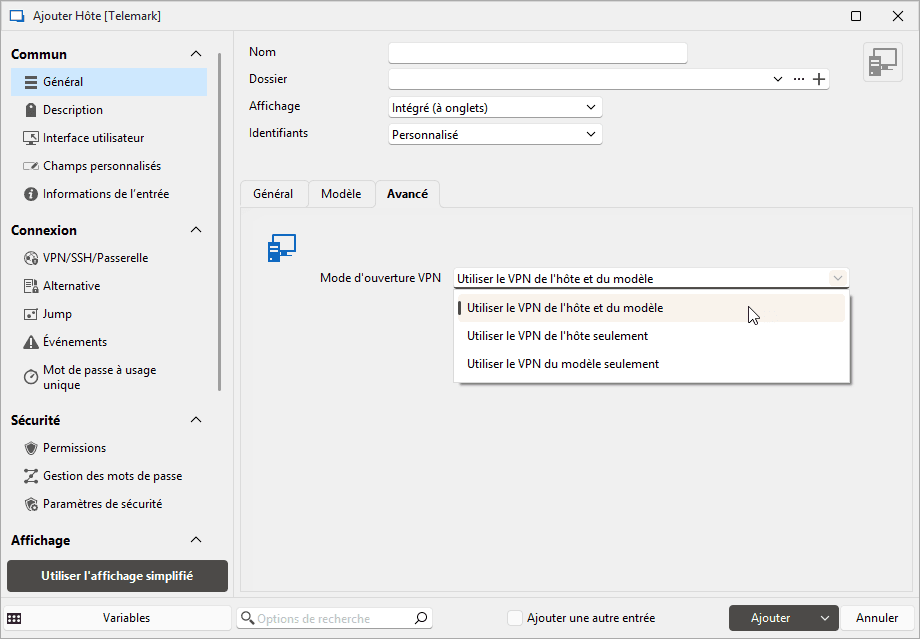Click the plus icon beside Dossier
The height and width of the screenshot is (639, 920).
[819, 79]
